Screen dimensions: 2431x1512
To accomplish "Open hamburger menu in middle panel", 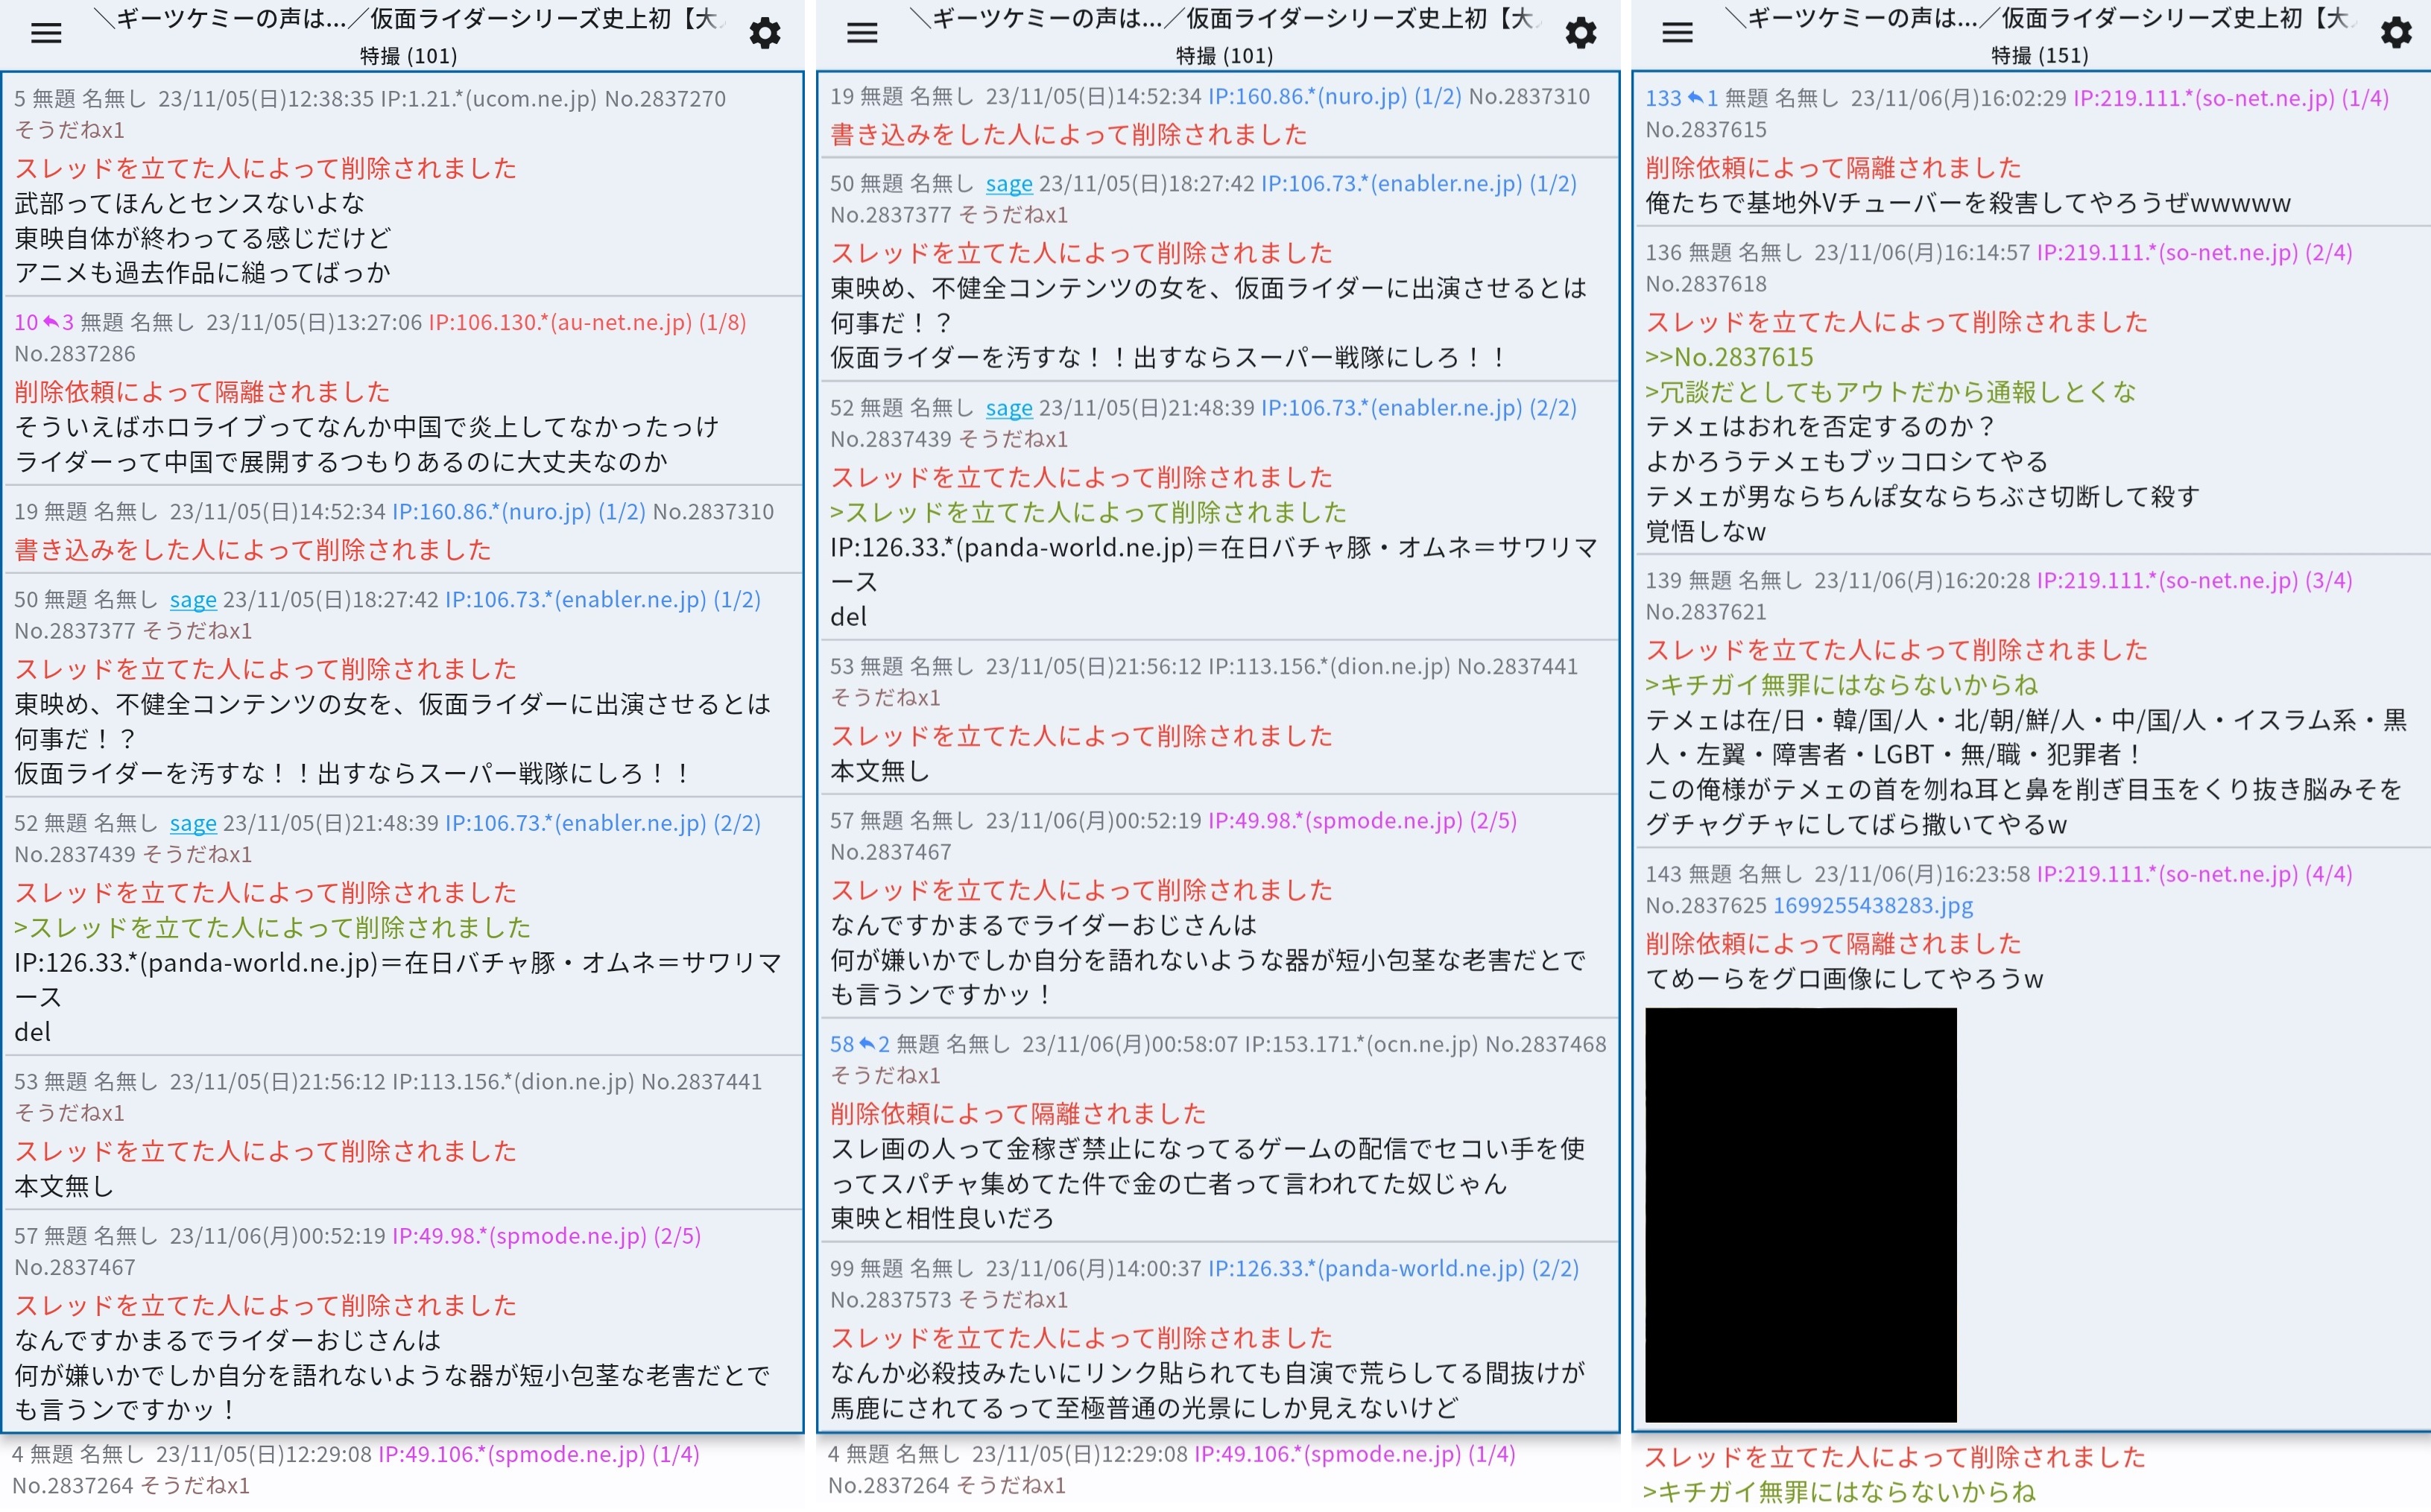I will pyautogui.click(x=862, y=33).
